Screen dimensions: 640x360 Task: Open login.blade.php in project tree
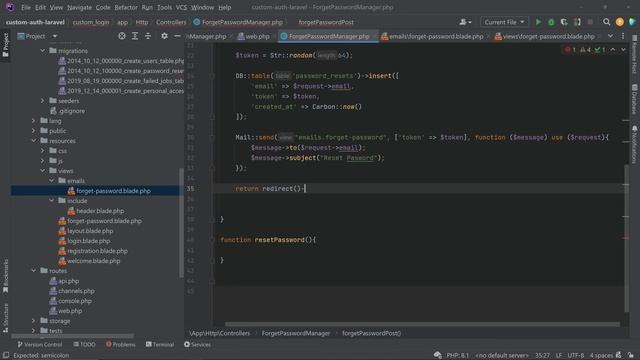point(84,241)
